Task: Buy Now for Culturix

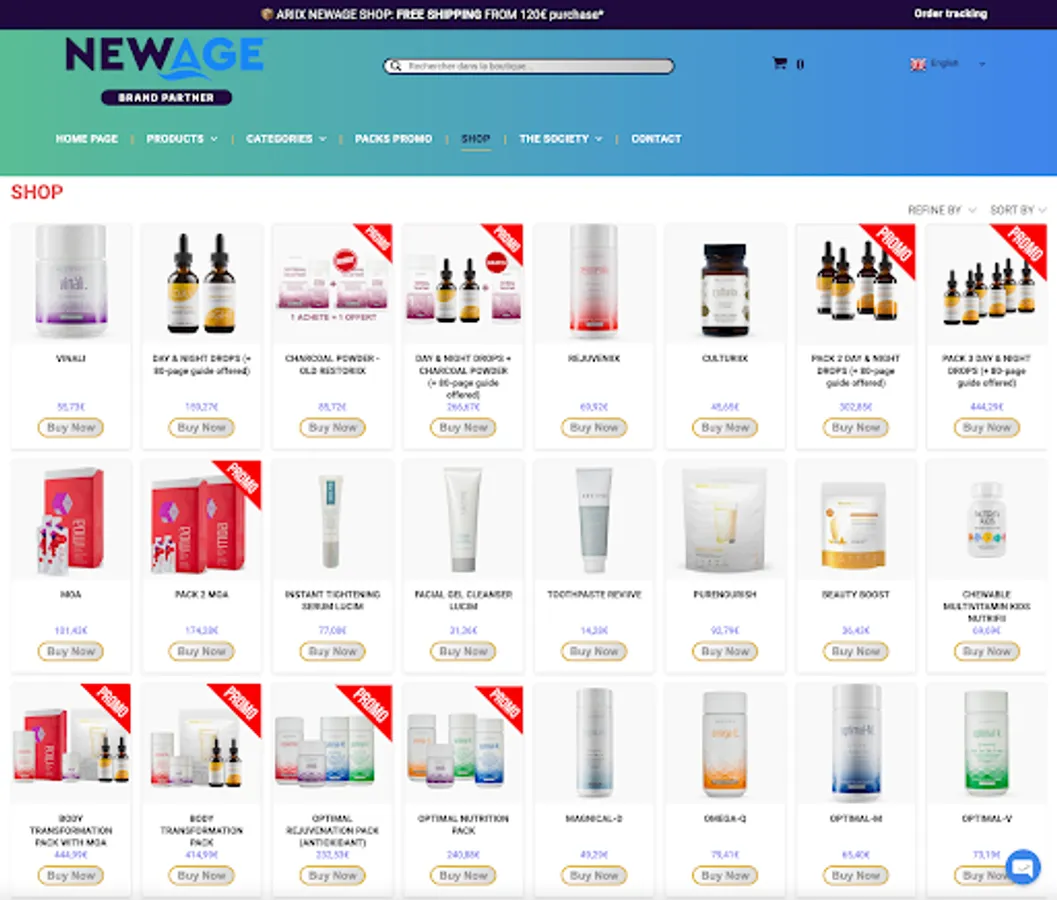Action: point(725,427)
